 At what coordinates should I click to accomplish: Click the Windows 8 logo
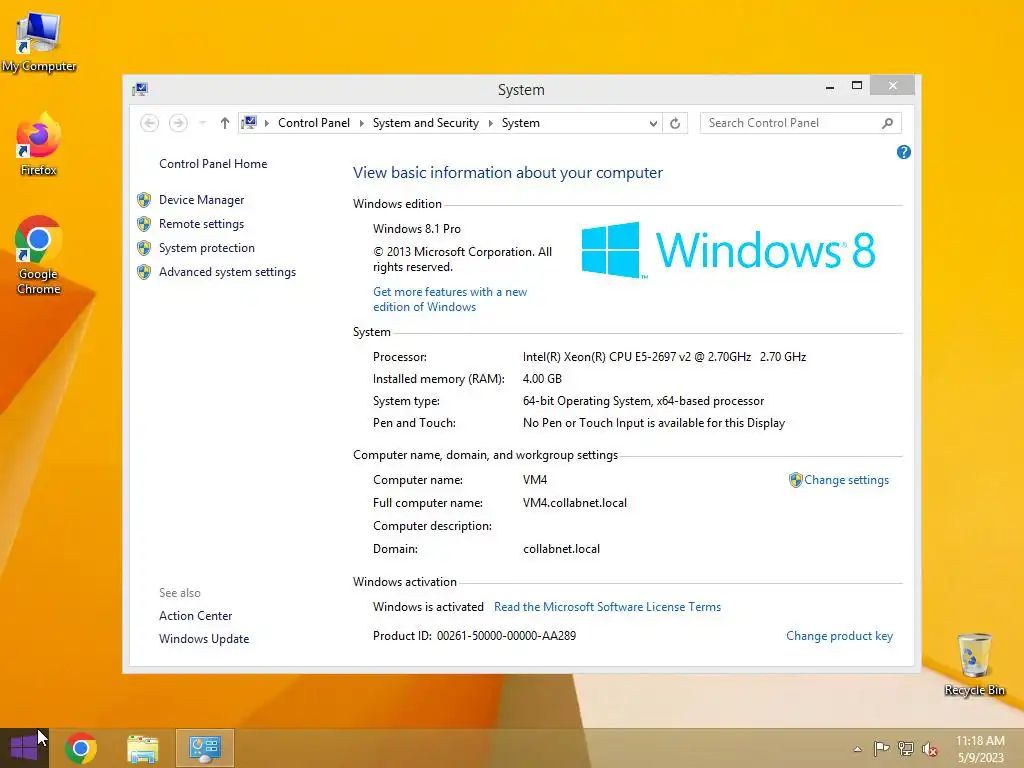[x=728, y=250]
